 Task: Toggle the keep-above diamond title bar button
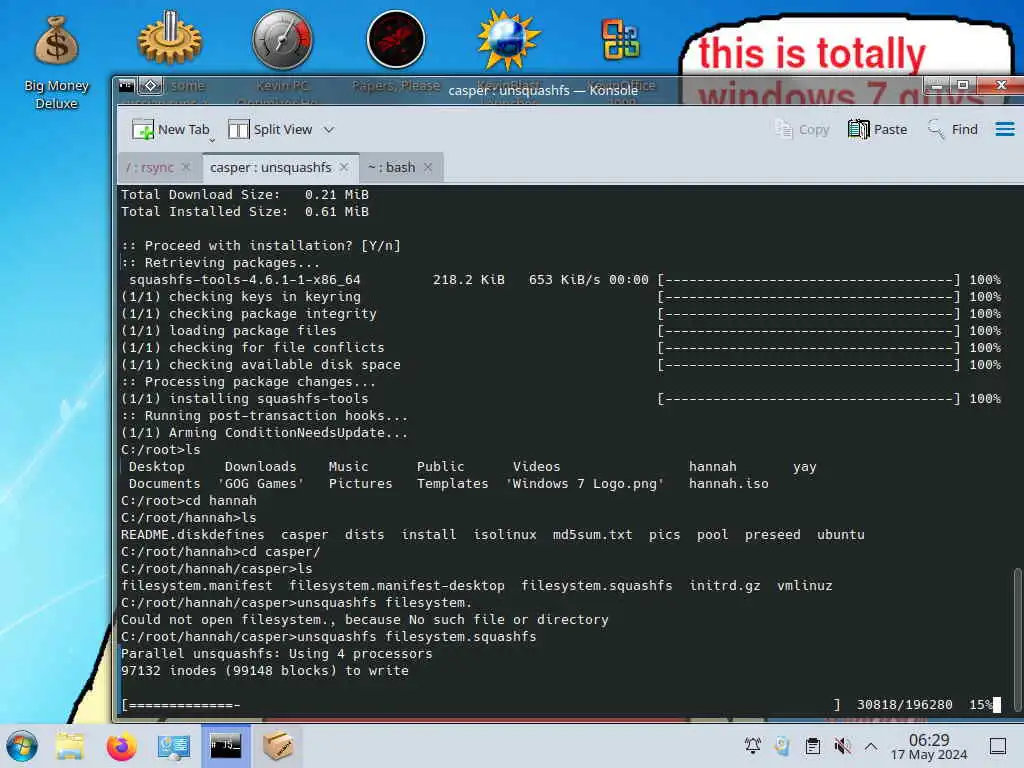pos(150,86)
